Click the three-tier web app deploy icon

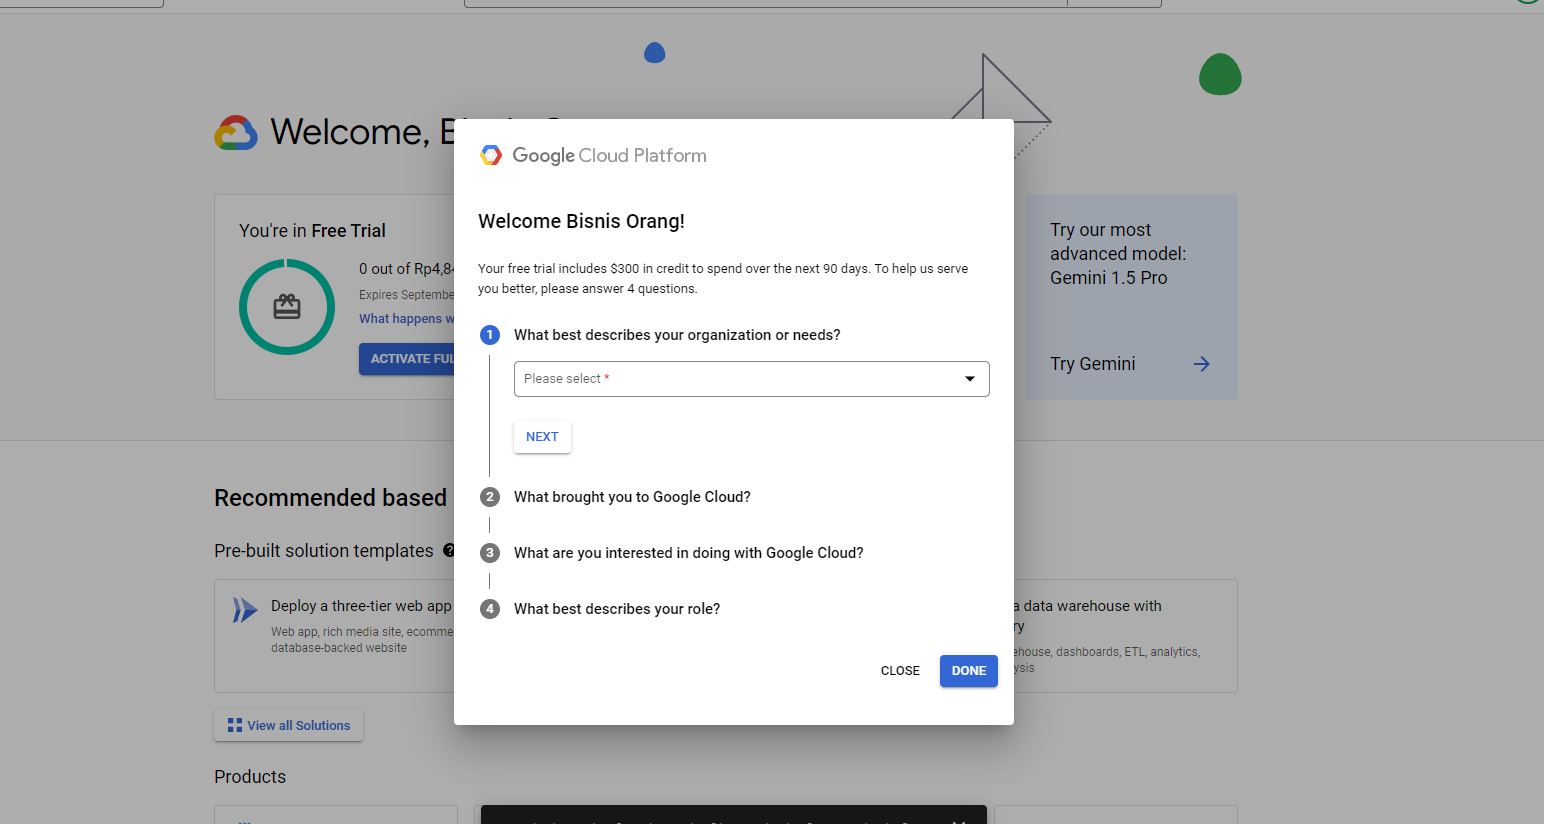pyautogui.click(x=244, y=610)
